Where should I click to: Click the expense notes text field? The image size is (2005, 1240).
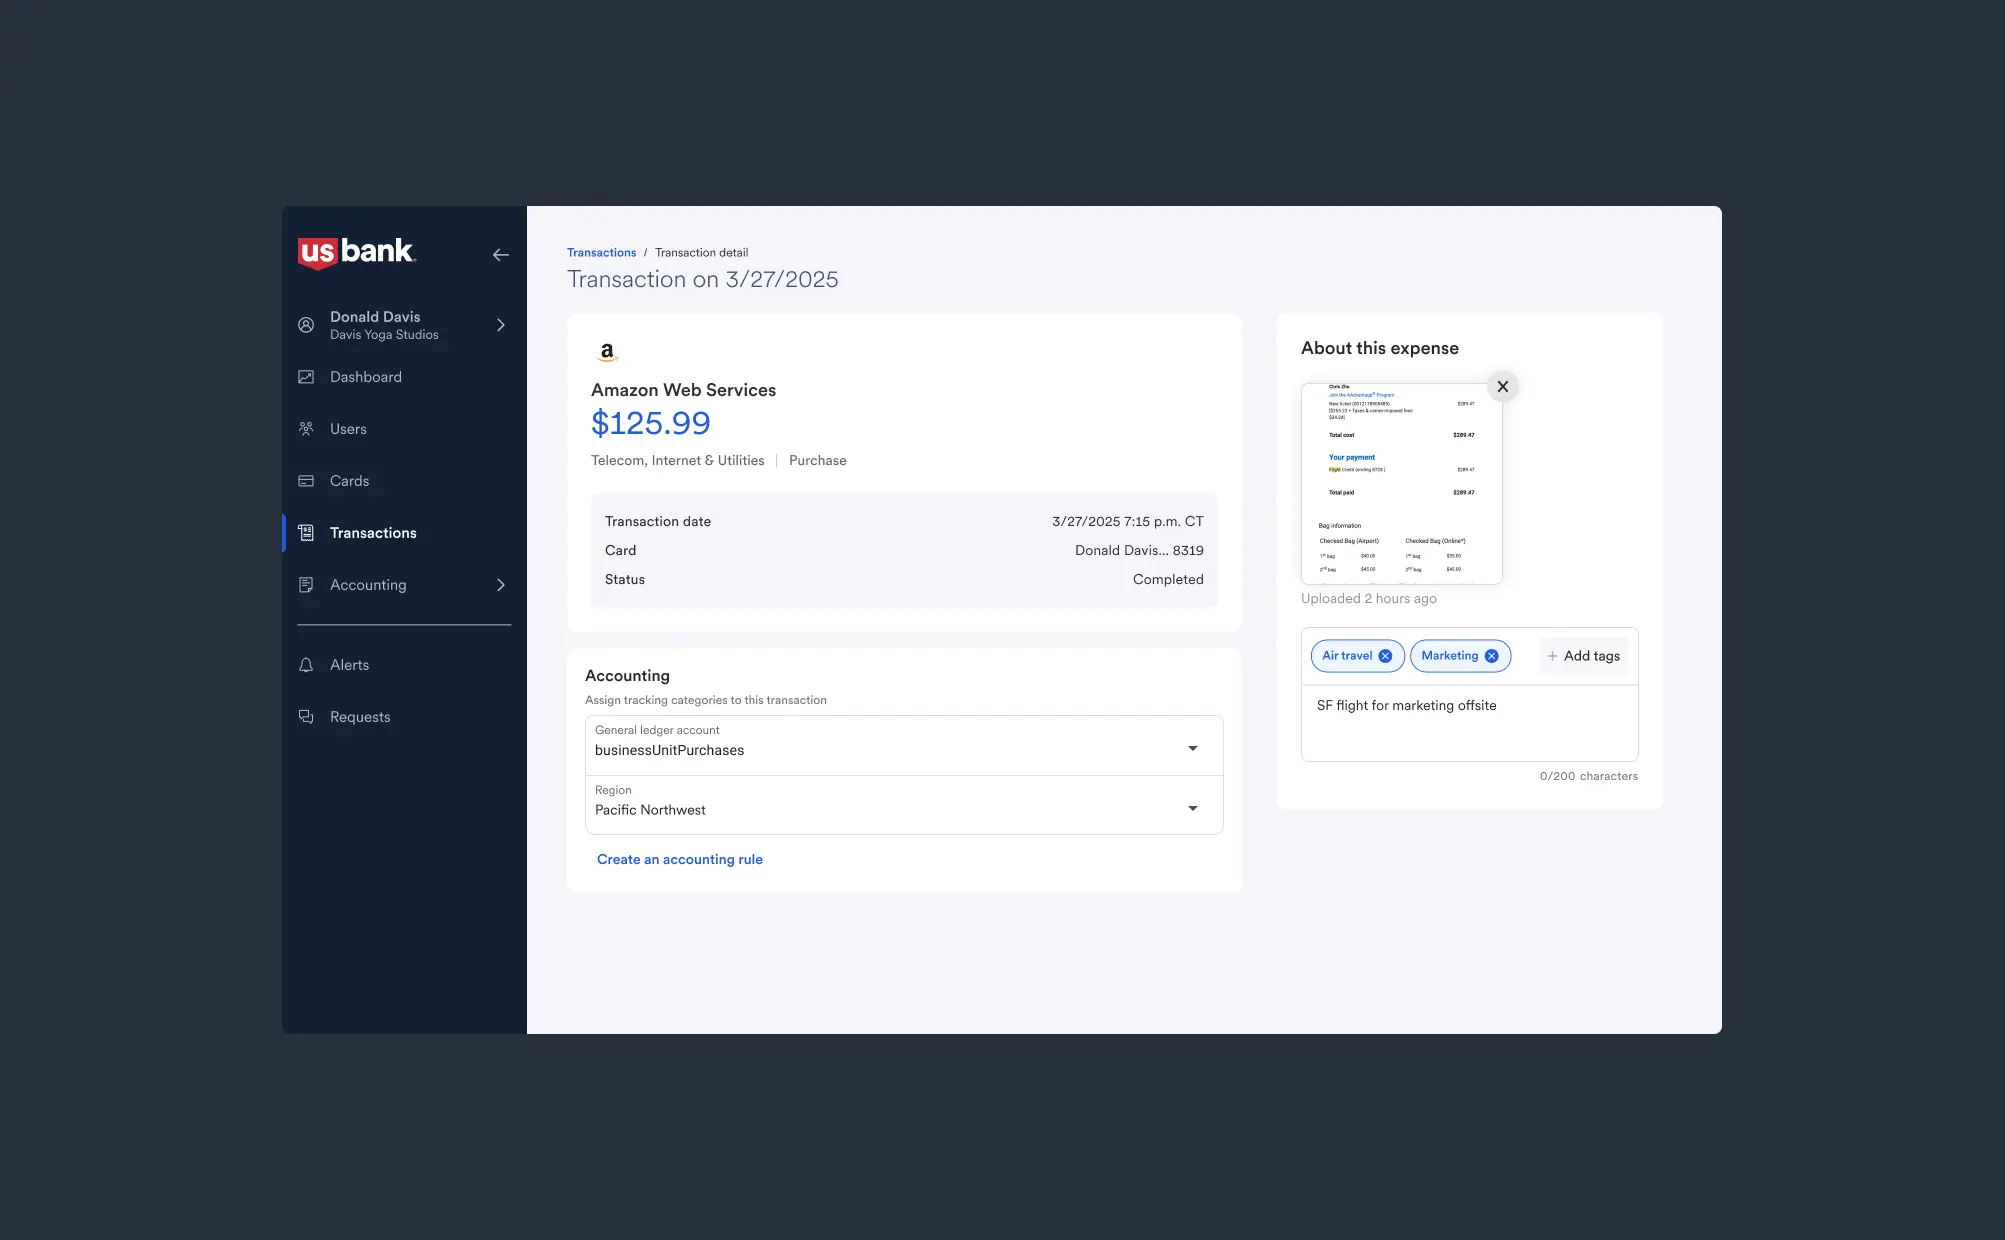[1468, 723]
